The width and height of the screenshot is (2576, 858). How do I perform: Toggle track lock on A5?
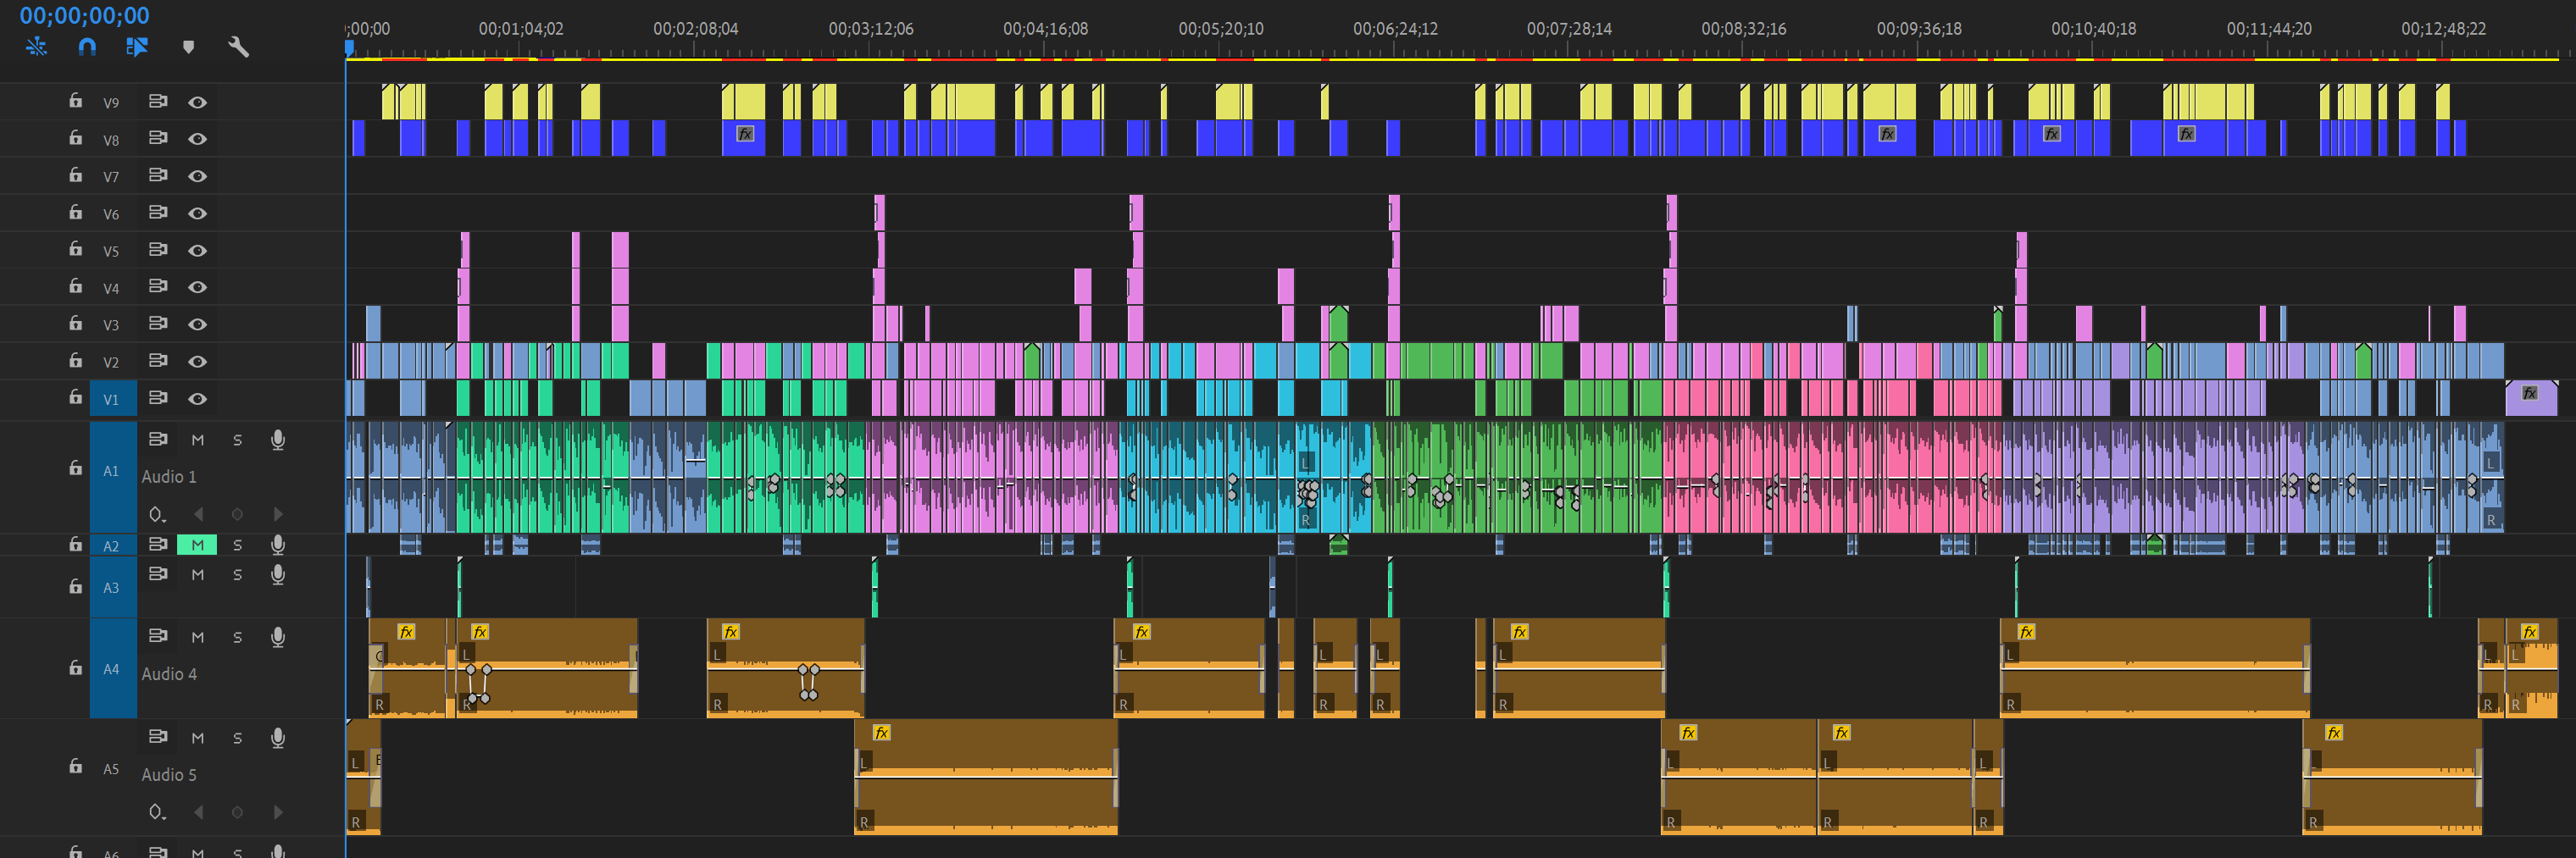pos(75,766)
